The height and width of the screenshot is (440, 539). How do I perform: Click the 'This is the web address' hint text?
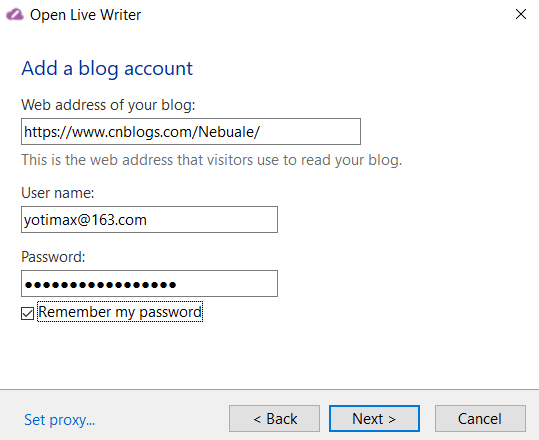[211, 160]
